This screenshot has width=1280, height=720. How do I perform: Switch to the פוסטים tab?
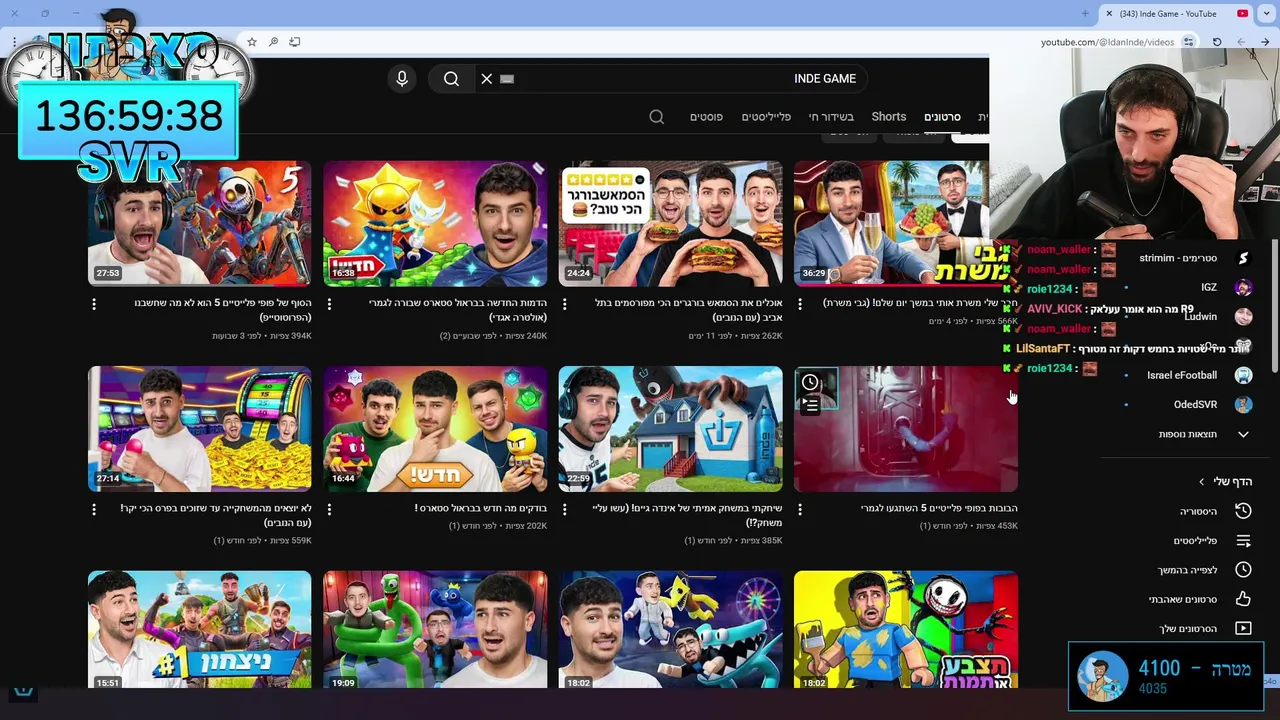pyautogui.click(x=706, y=117)
